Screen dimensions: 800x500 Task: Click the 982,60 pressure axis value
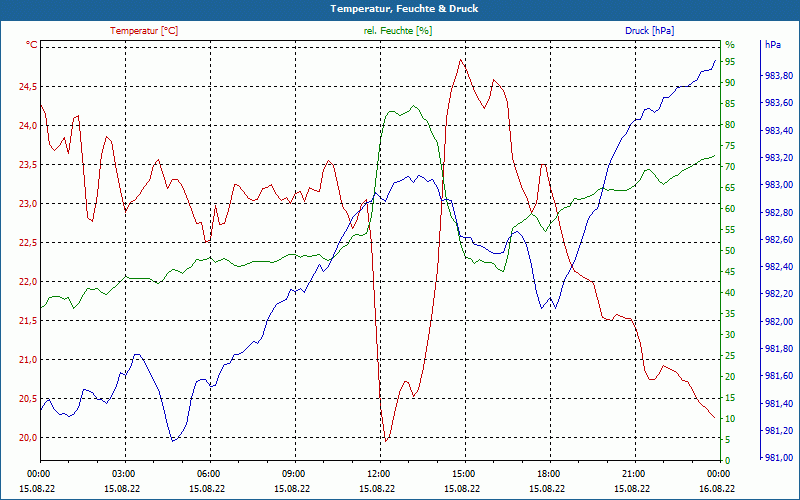pos(779,240)
